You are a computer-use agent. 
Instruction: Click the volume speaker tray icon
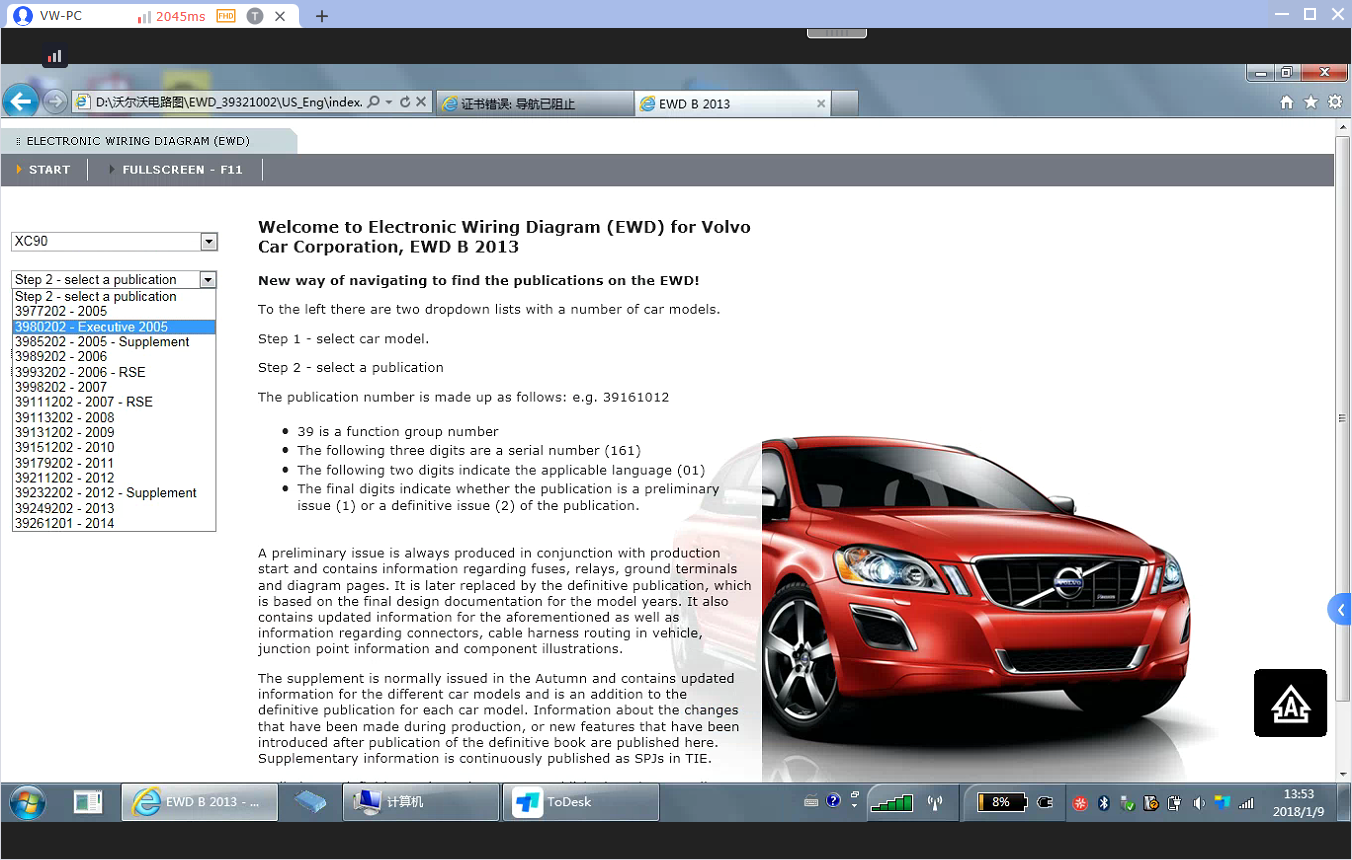point(1198,802)
